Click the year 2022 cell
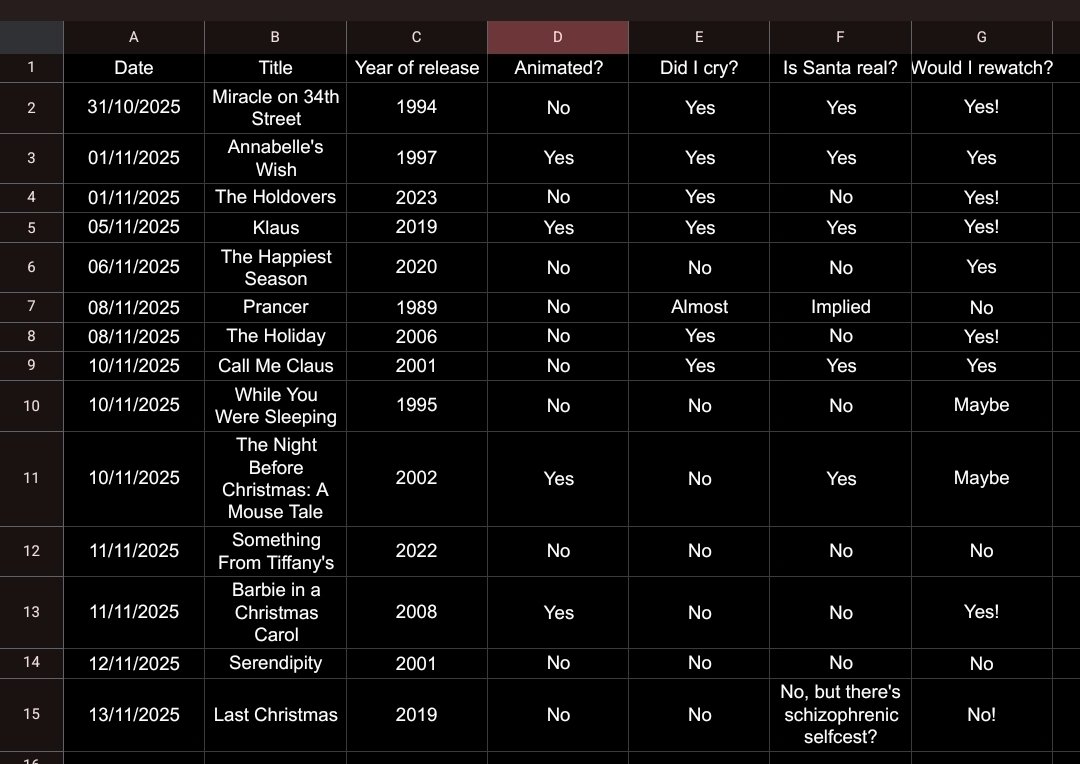Image resolution: width=1080 pixels, height=764 pixels. (x=417, y=551)
